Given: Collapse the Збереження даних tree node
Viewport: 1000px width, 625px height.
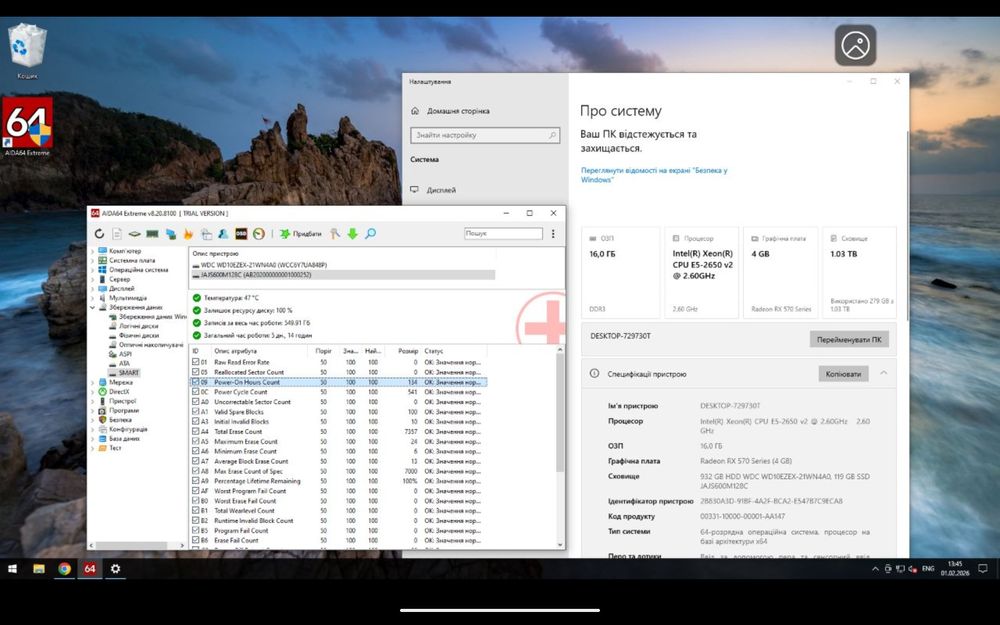Looking at the screenshot, I should 92,307.
